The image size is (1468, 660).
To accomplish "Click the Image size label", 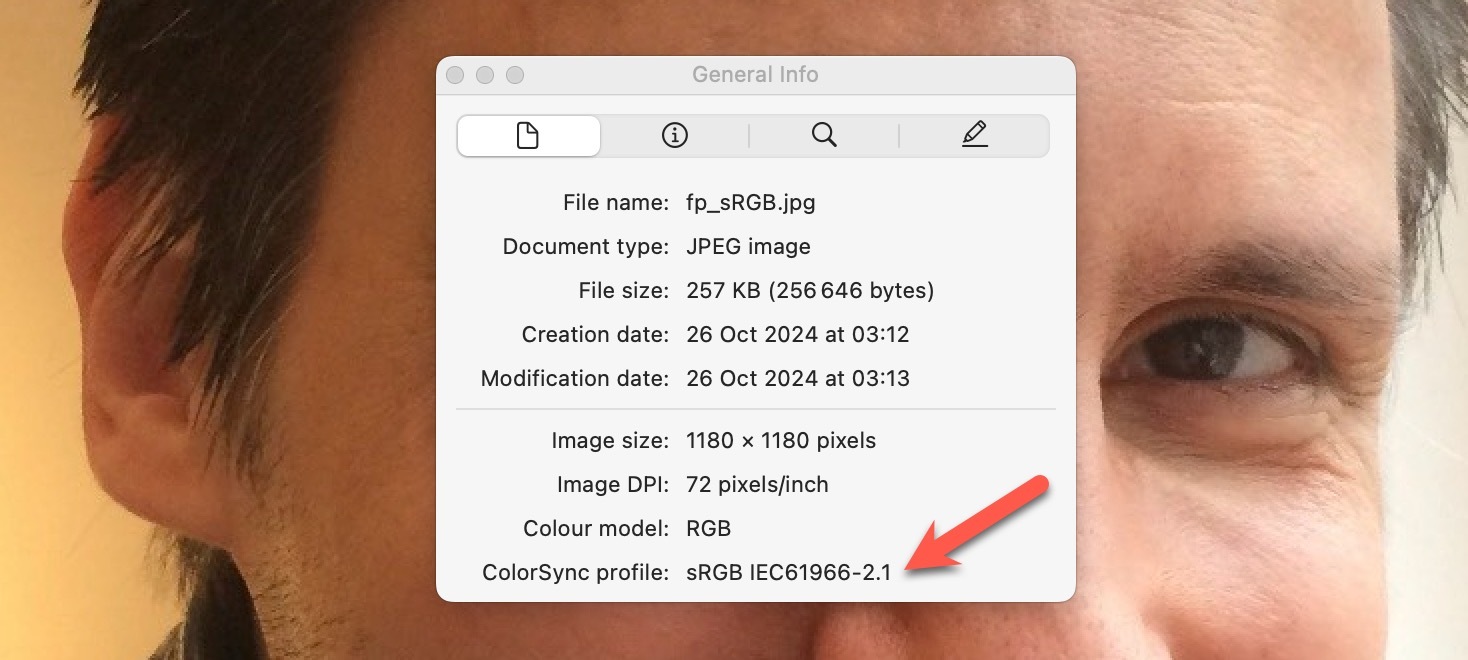I will click(x=610, y=440).
